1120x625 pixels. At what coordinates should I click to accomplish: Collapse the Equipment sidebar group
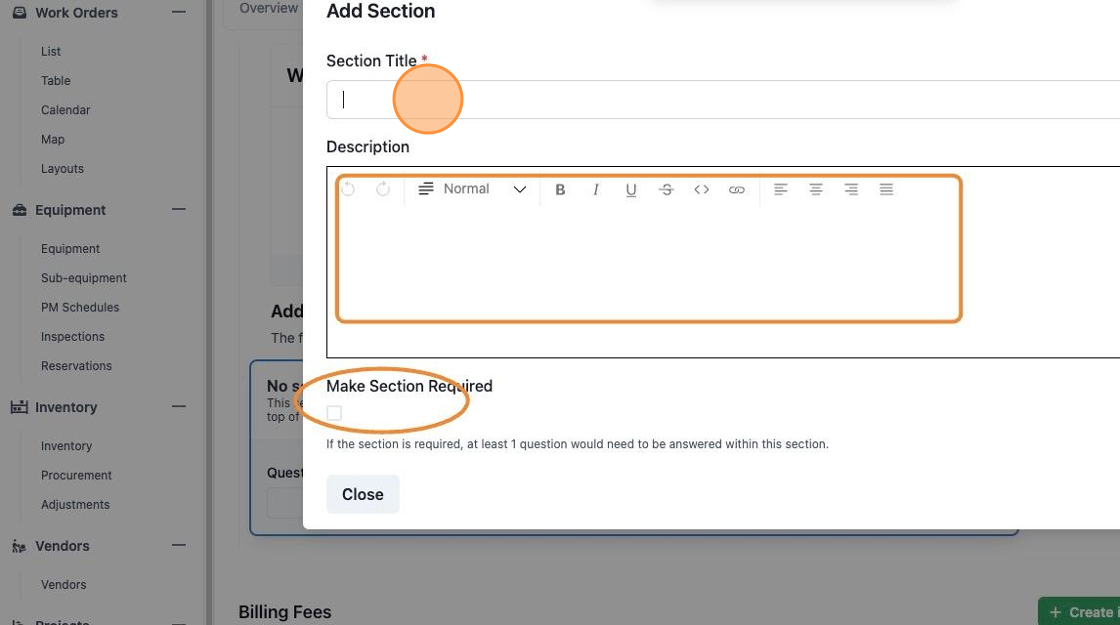[x=179, y=209]
